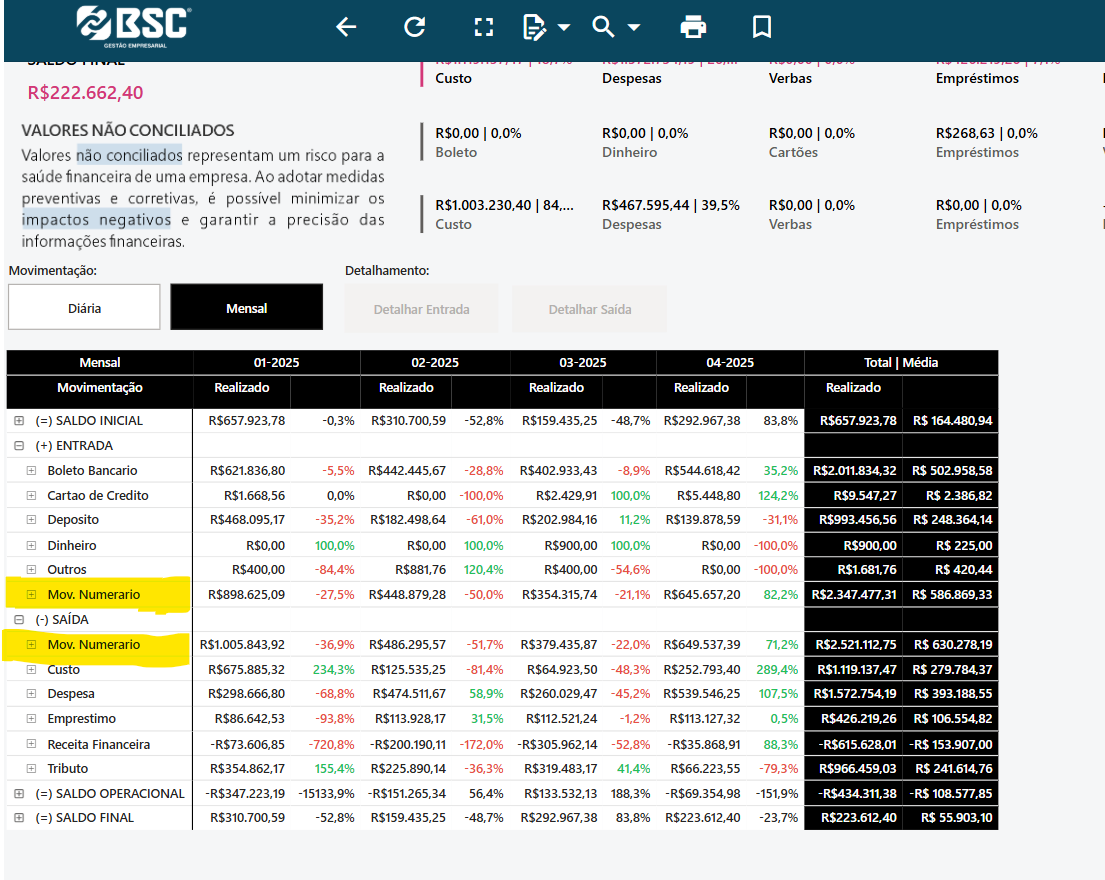Click Deposito 02-2025 value R$182.498,64
Viewport: 1105px width, 880px height.
(x=408, y=520)
